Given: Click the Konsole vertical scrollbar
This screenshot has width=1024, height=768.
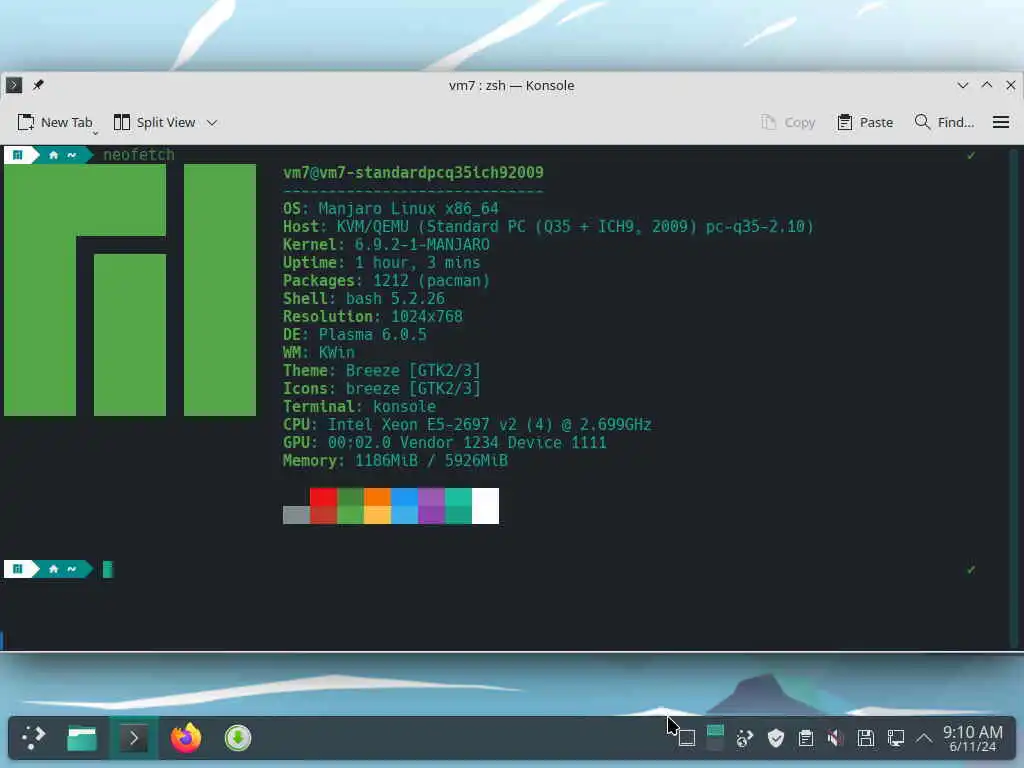Looking at the screenshot, I should point(1014,397).
